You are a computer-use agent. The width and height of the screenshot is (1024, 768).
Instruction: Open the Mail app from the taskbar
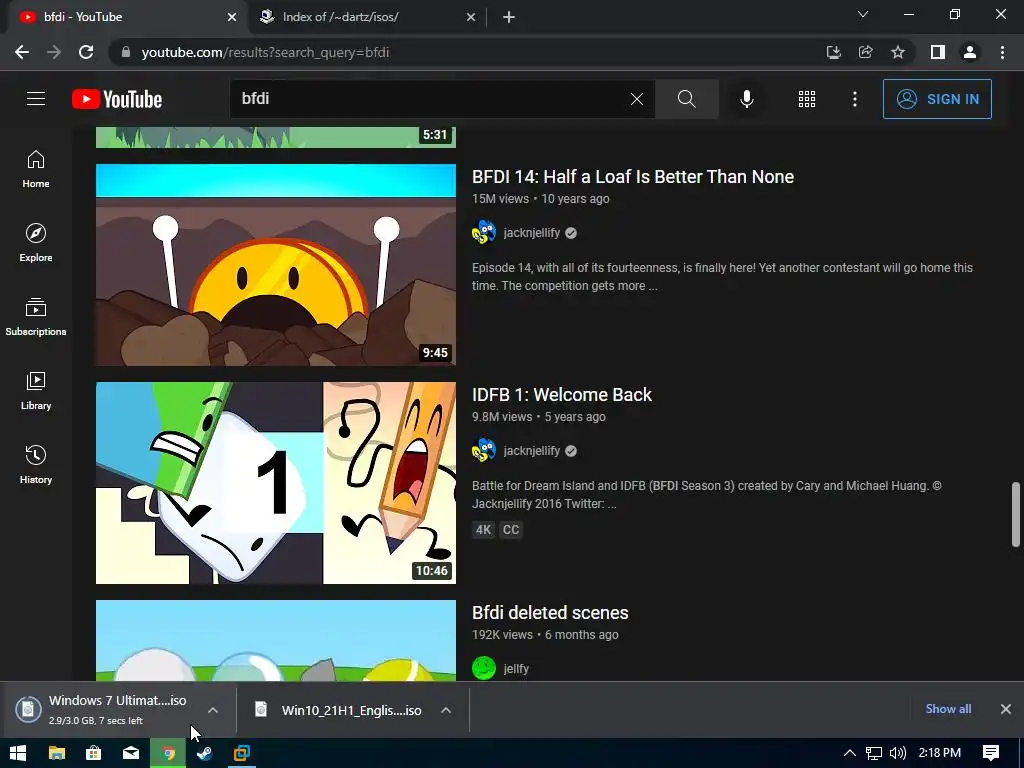(x=131, y=753)
